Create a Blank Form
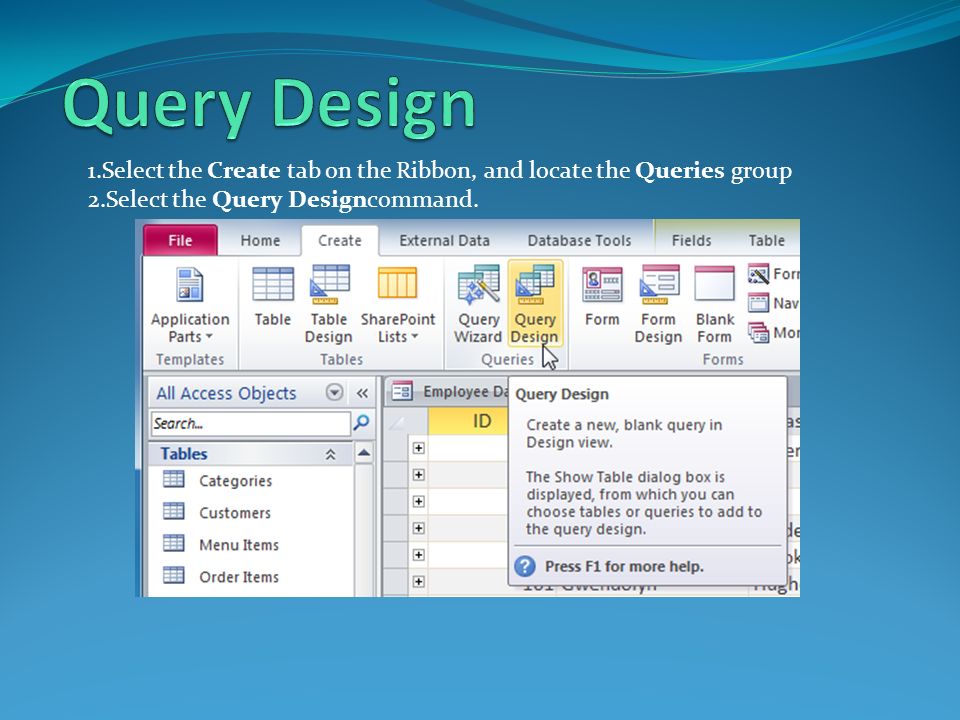This screenshot has height=720, width=960. (x=714, y=305)
